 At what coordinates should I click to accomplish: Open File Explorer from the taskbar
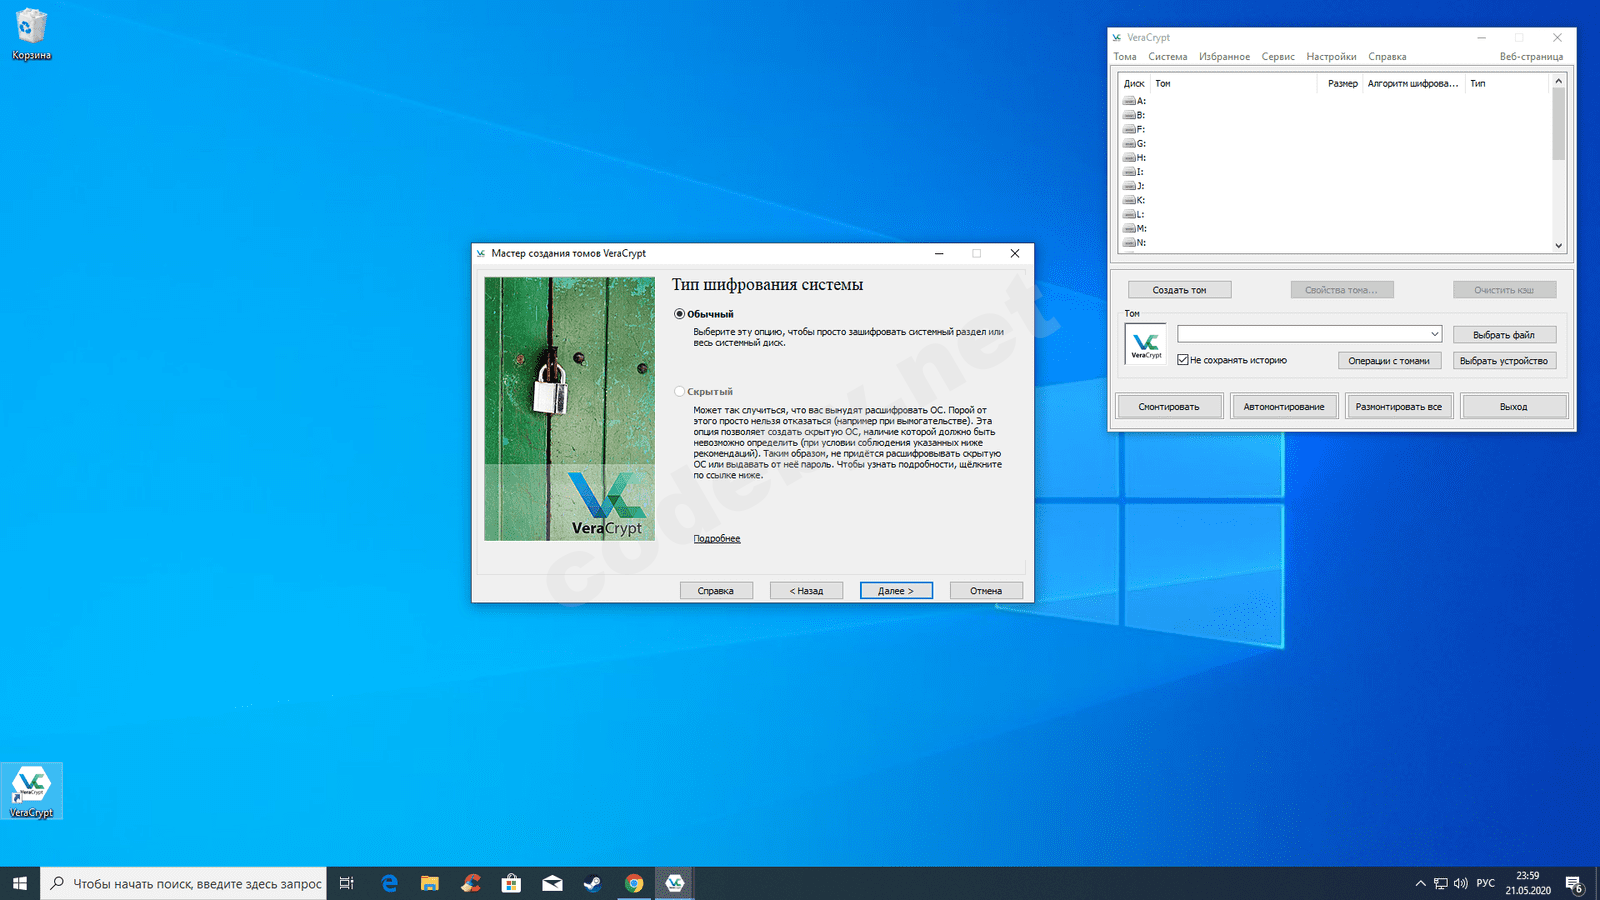(430, 883)
